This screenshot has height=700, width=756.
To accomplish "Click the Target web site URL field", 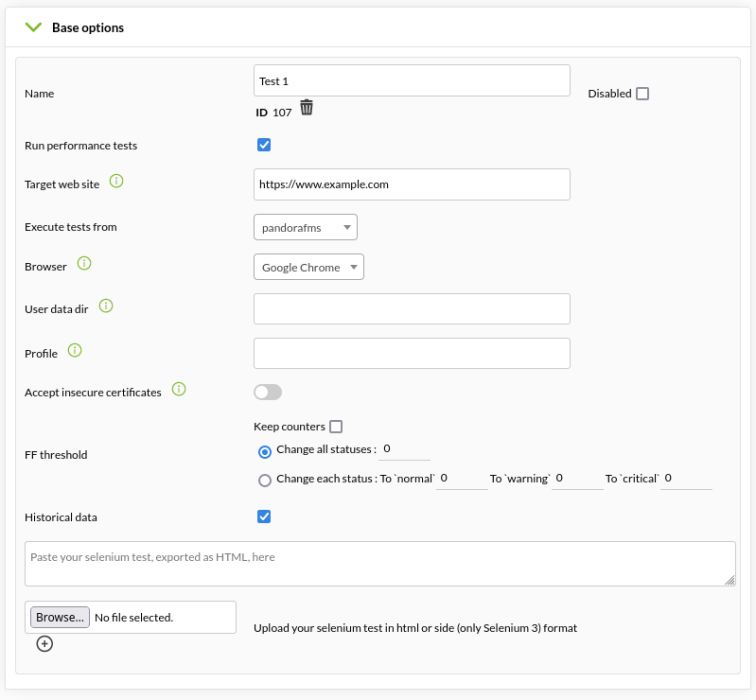I will [x=412, y=184].
